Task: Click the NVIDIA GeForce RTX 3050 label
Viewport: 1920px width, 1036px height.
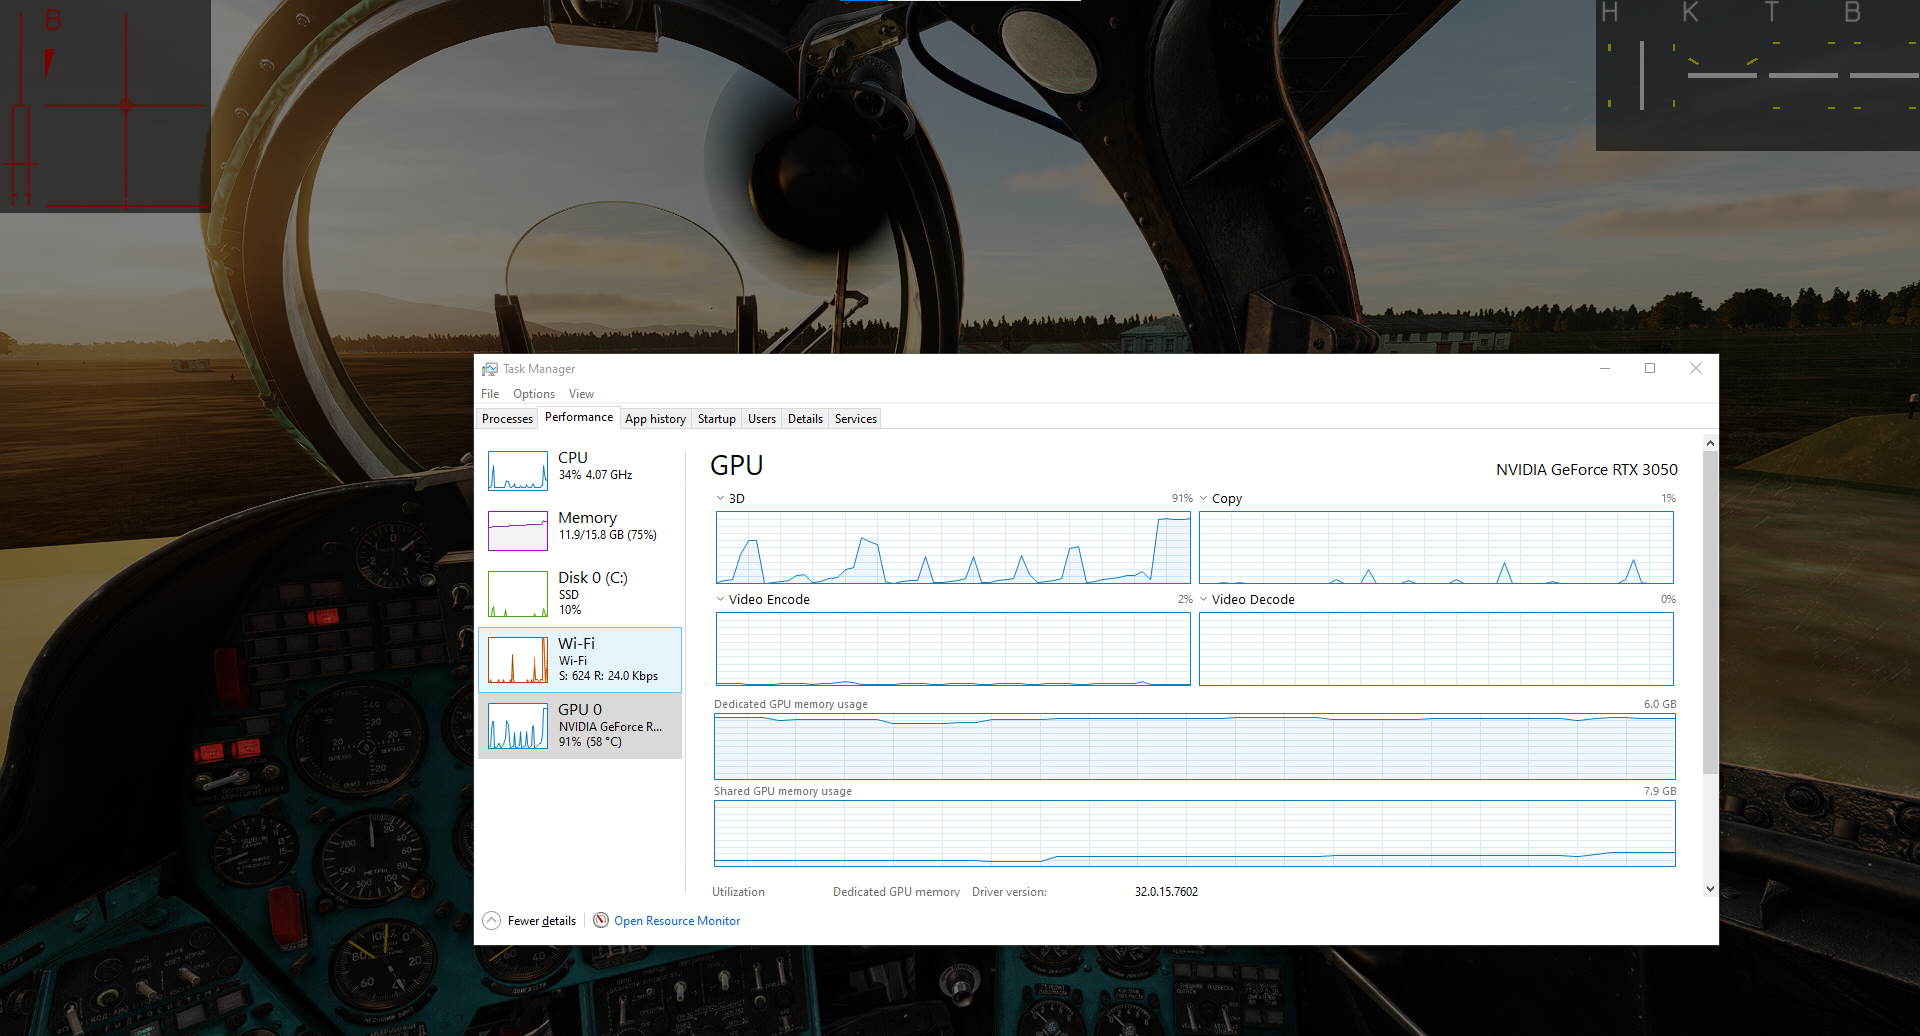Action: (1586, 469)
